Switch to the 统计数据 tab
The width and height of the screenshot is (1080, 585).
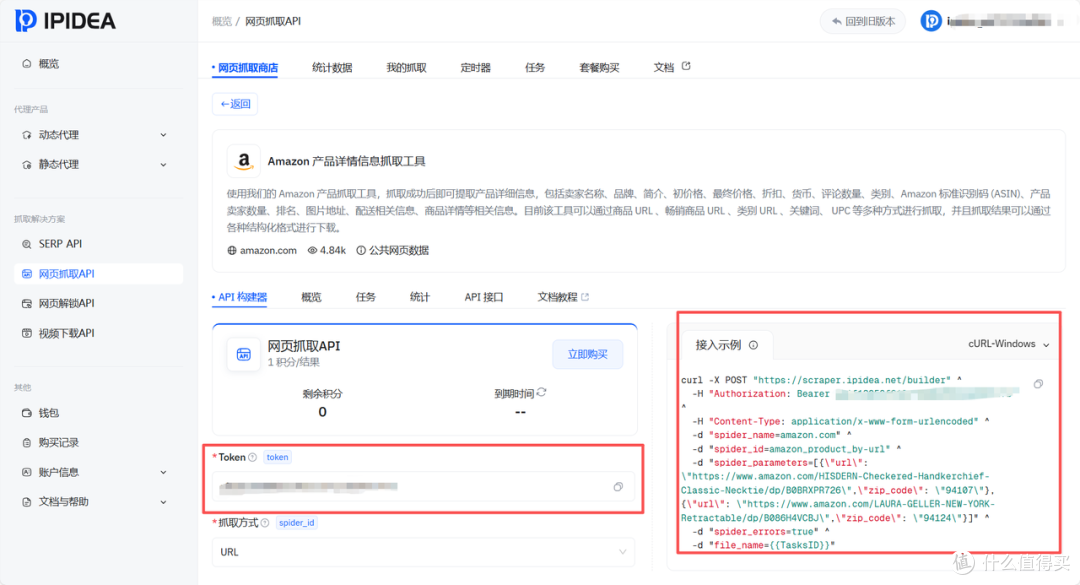click(332, 68)
